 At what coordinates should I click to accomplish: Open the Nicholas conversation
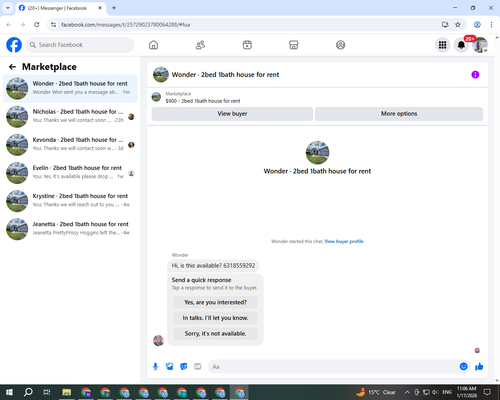click(70, 117)
